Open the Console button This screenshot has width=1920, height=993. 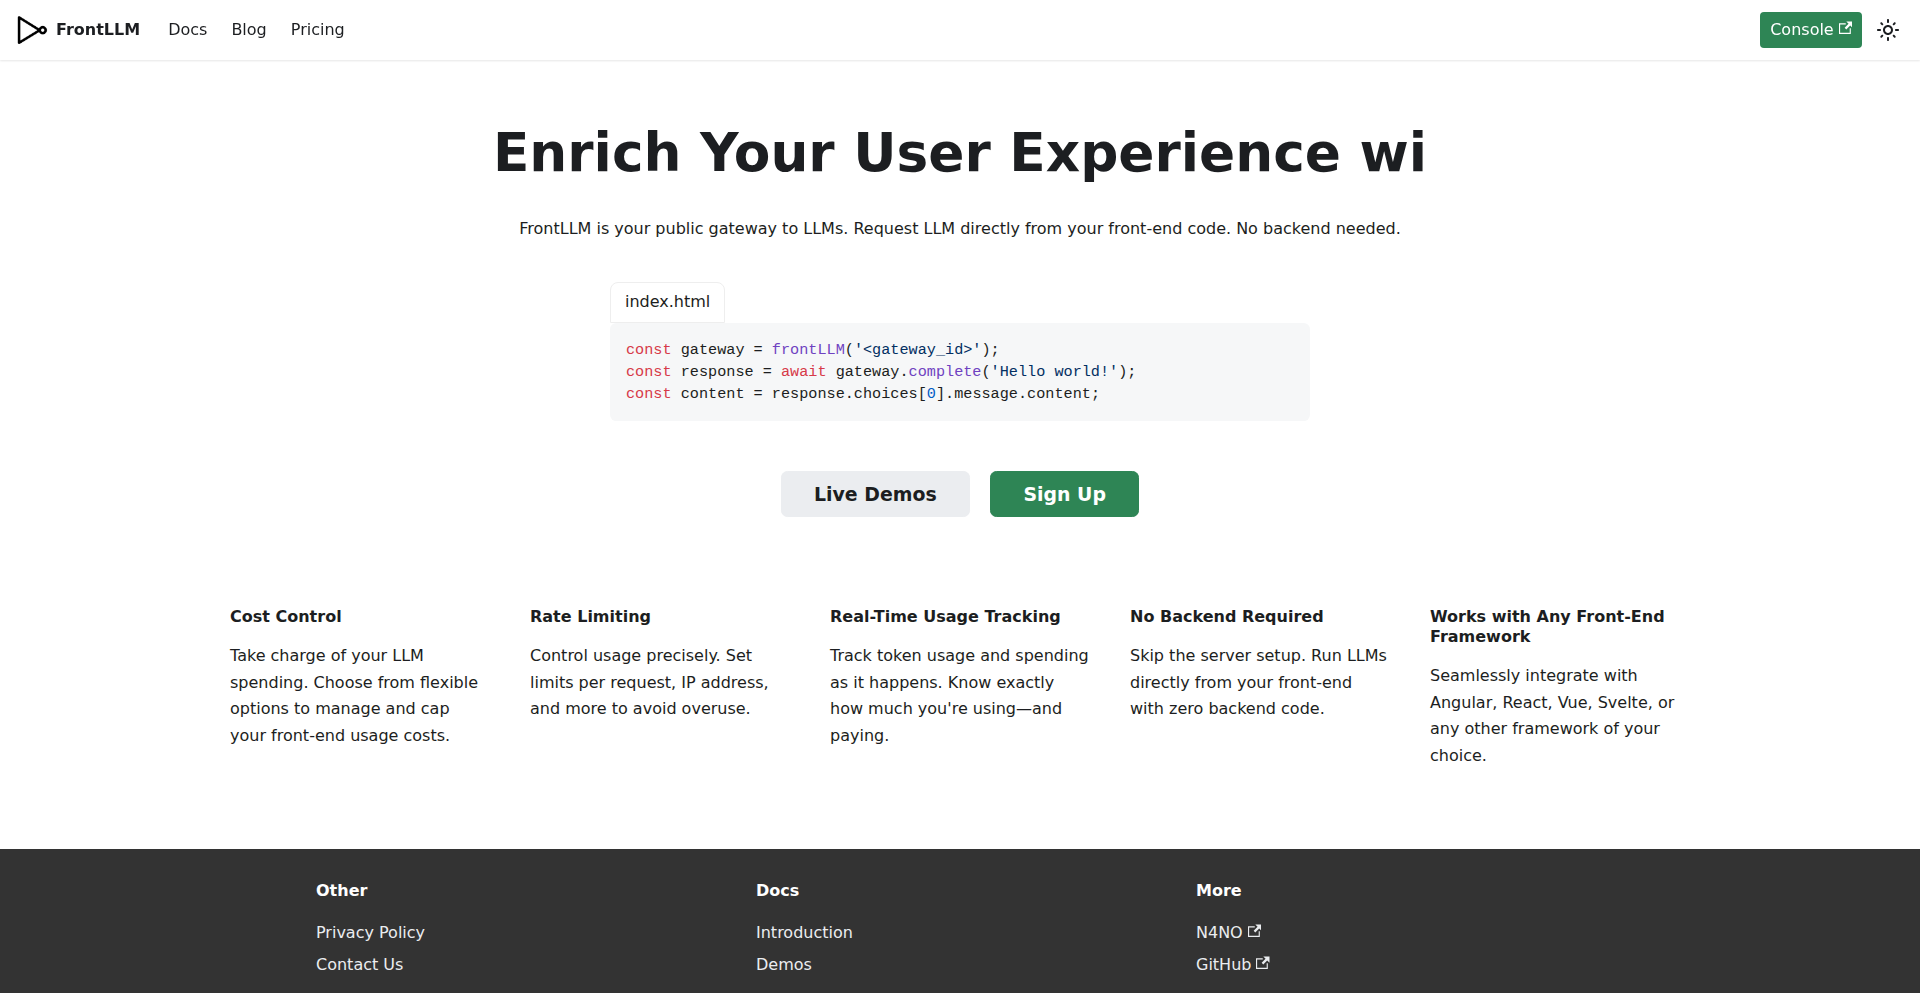(1810, 30)
